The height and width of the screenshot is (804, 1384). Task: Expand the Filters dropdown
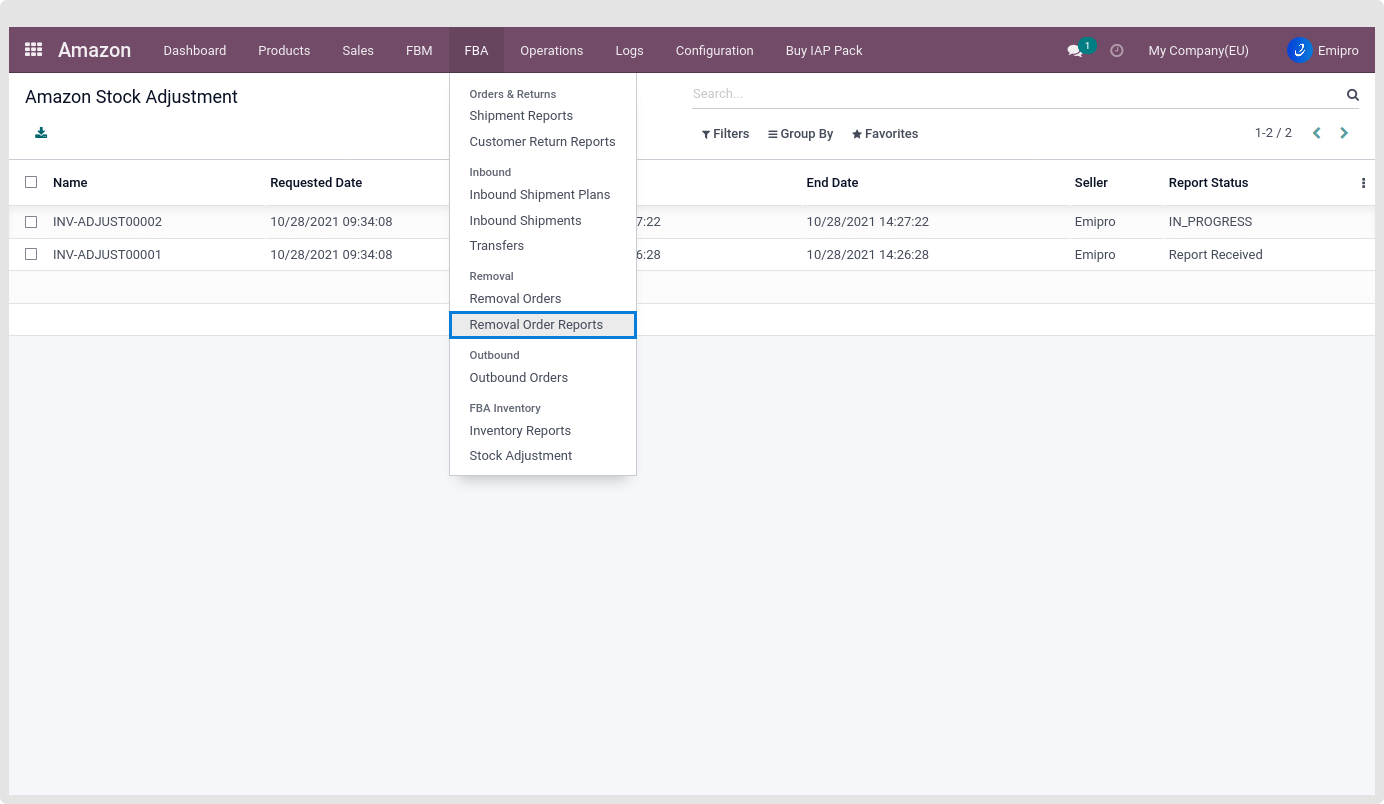click(x=725, y=134)
